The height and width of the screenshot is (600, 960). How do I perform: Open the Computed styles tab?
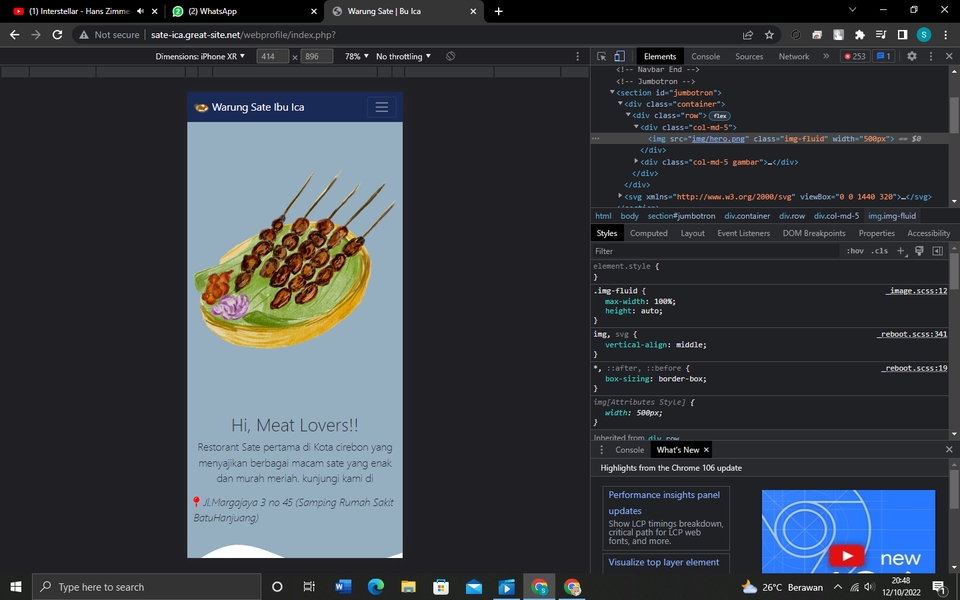pos(648,232)
